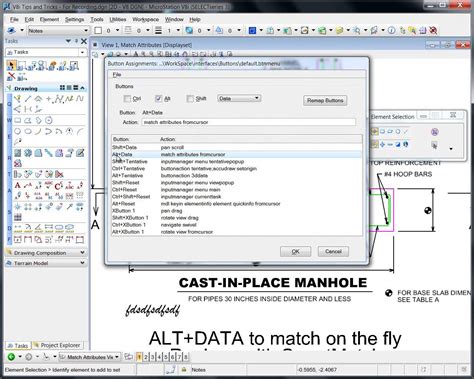Screen dimensions: 474x379
Task: Select the Place Circle tool
Action: [18, 131]
